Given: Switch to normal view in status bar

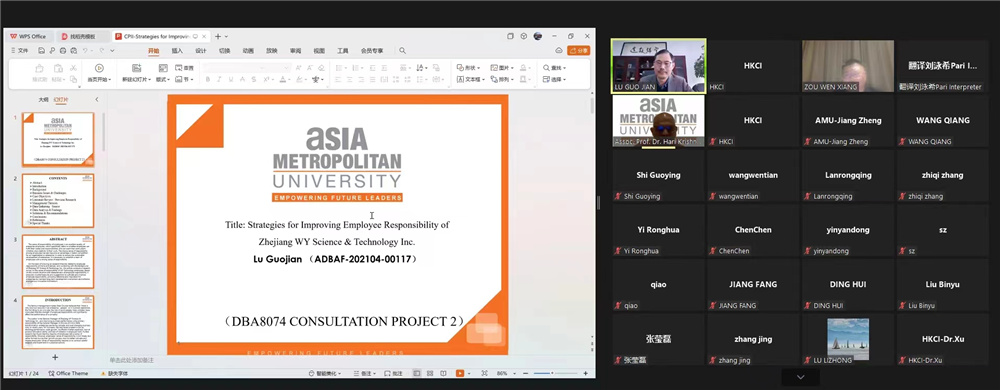Looking at the screenshot, I should click(x=417, y=373).
